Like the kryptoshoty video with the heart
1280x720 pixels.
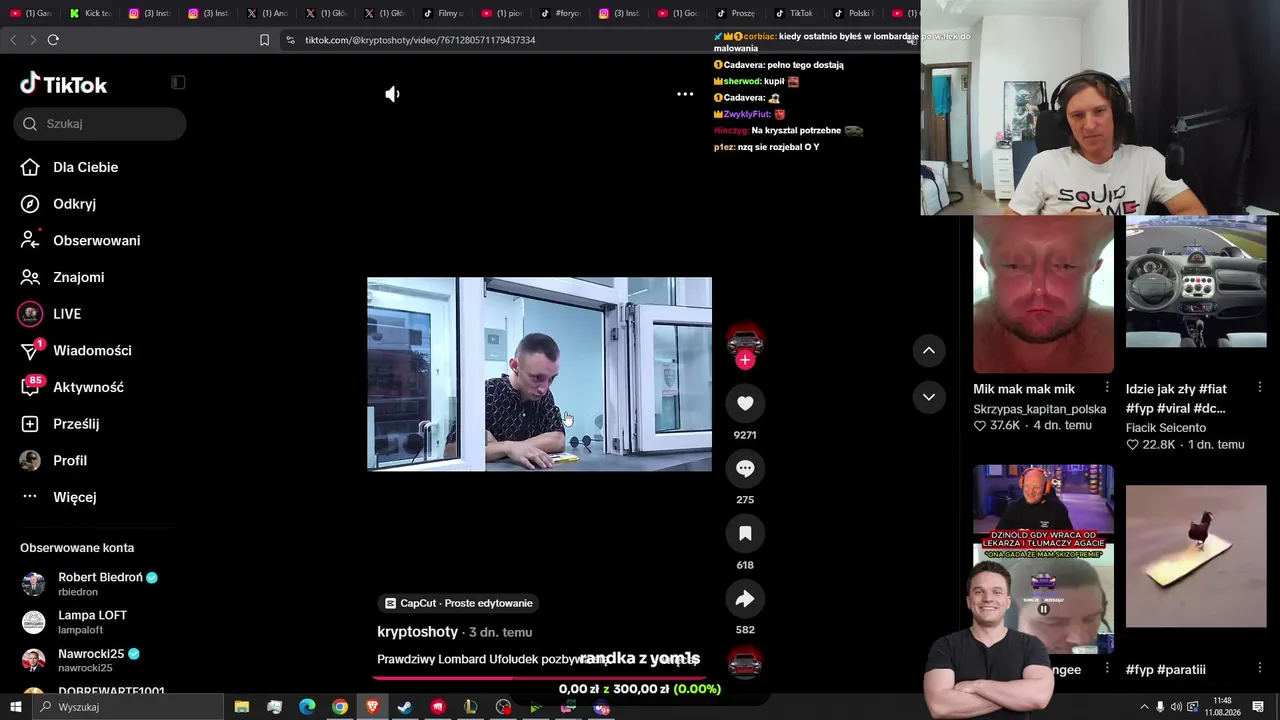click(745, 403)
